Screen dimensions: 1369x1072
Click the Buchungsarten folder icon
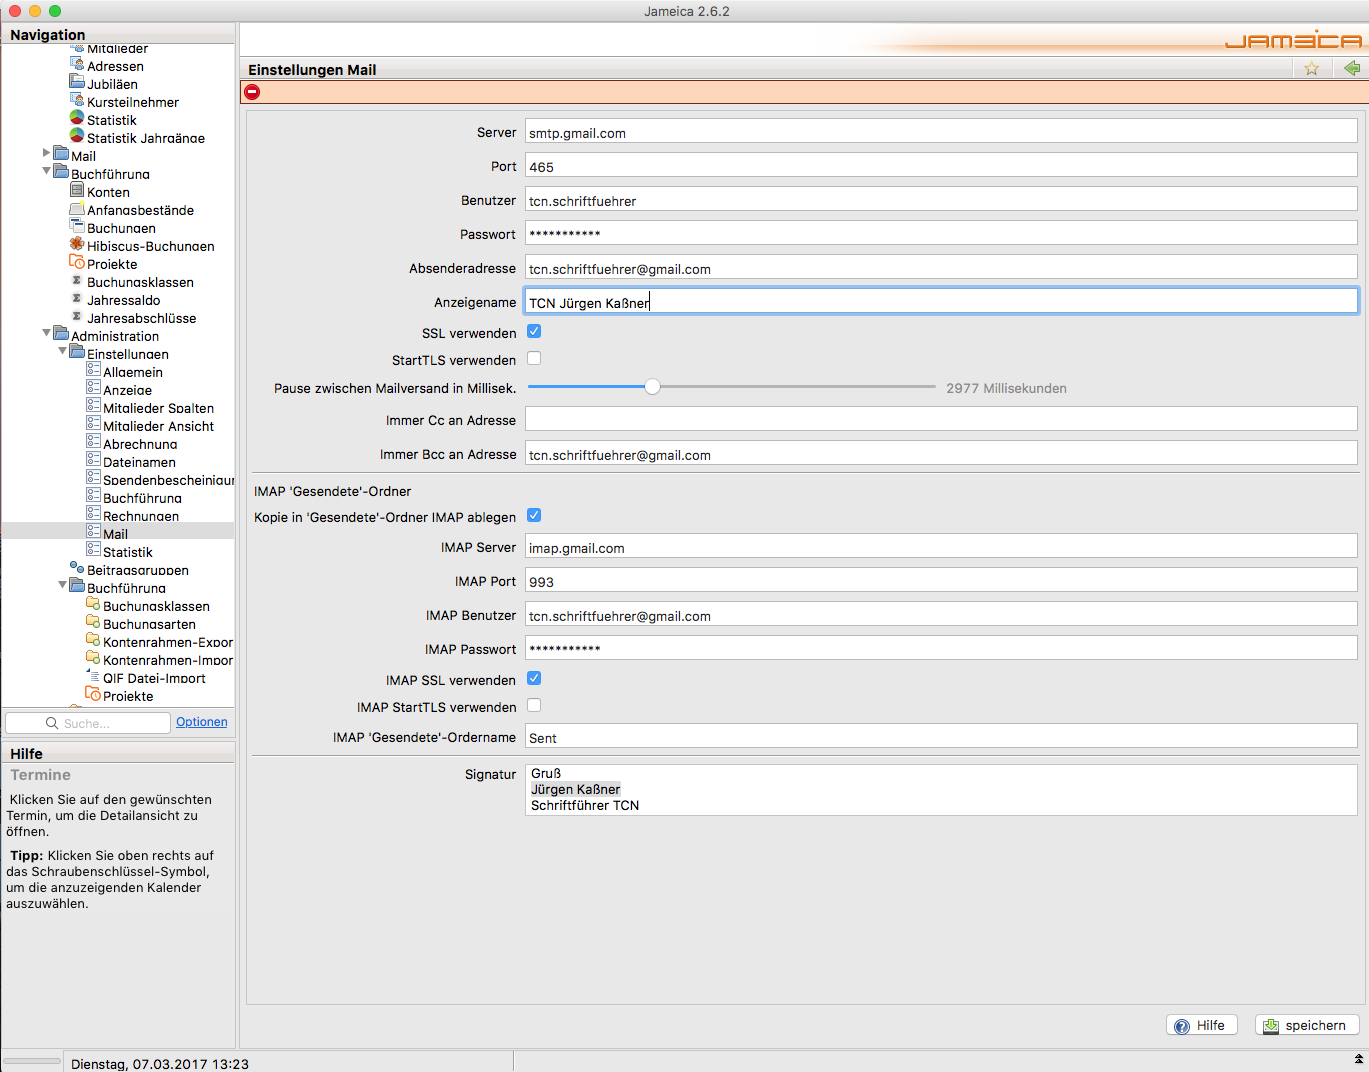93,622
